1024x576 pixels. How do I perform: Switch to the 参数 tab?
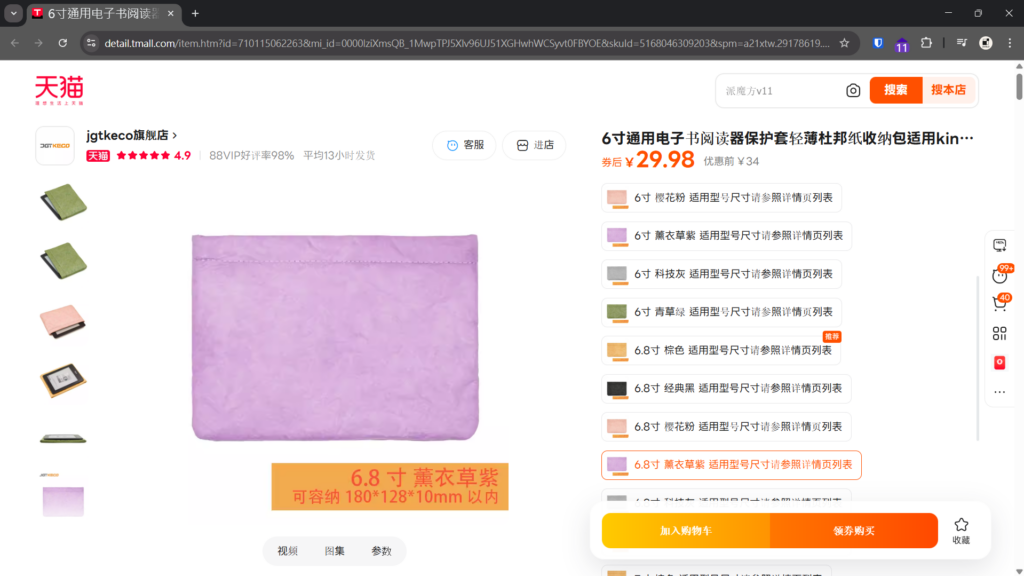tap(381, 551)
